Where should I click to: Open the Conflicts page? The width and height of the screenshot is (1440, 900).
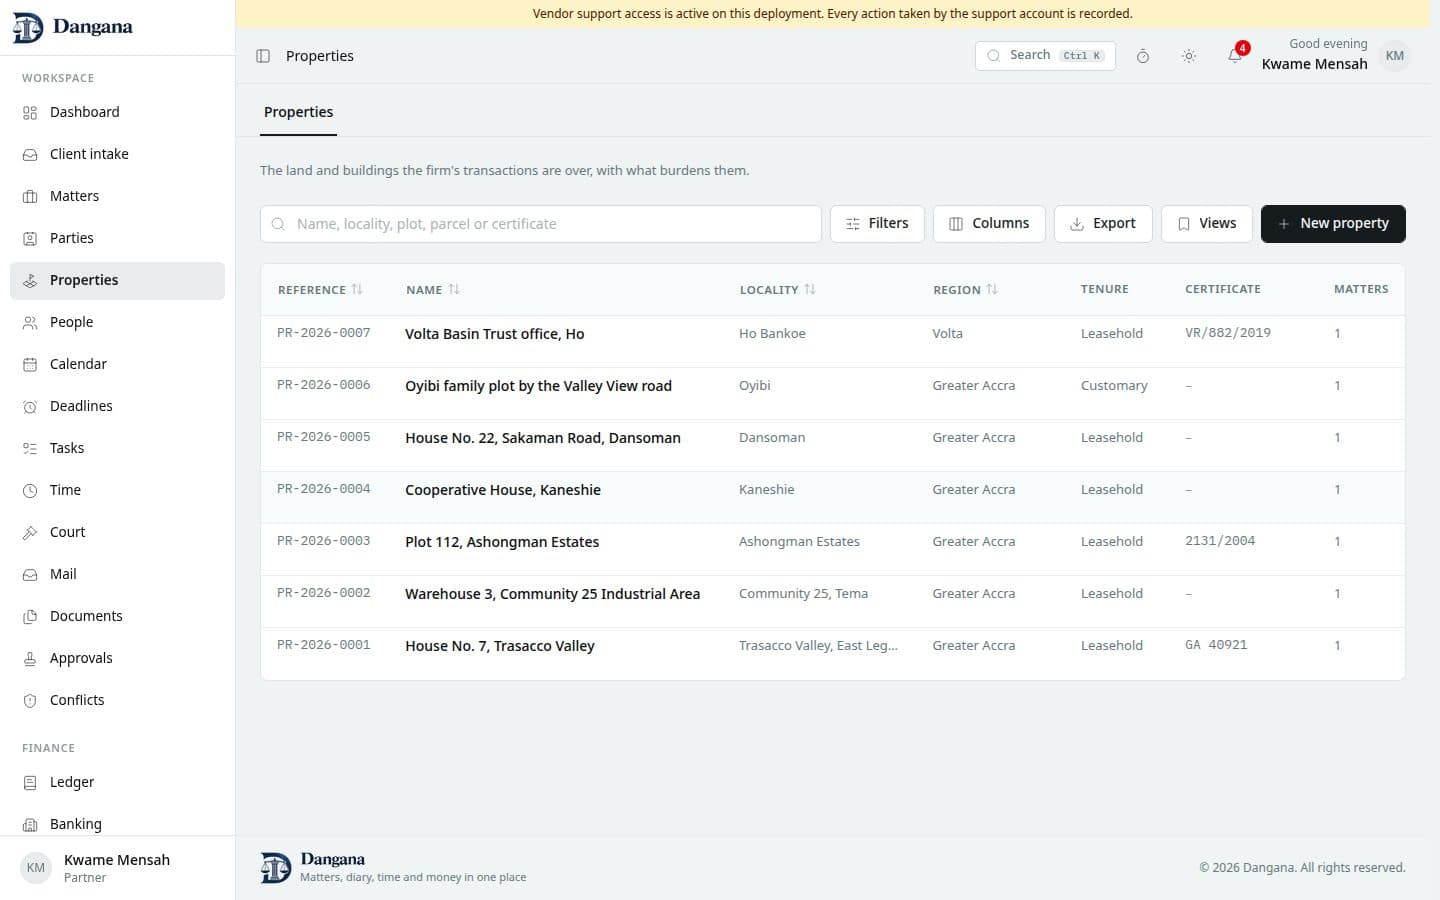117,700
